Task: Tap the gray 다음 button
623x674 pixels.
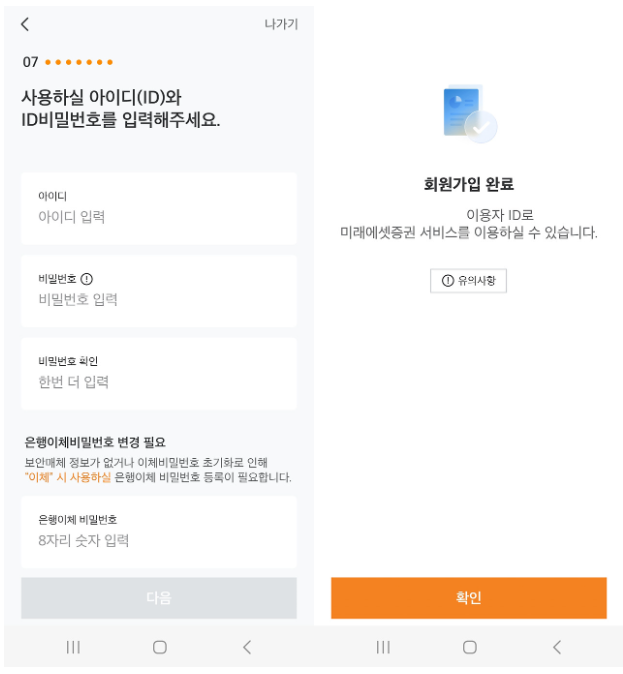Action: tap(159, 597)
